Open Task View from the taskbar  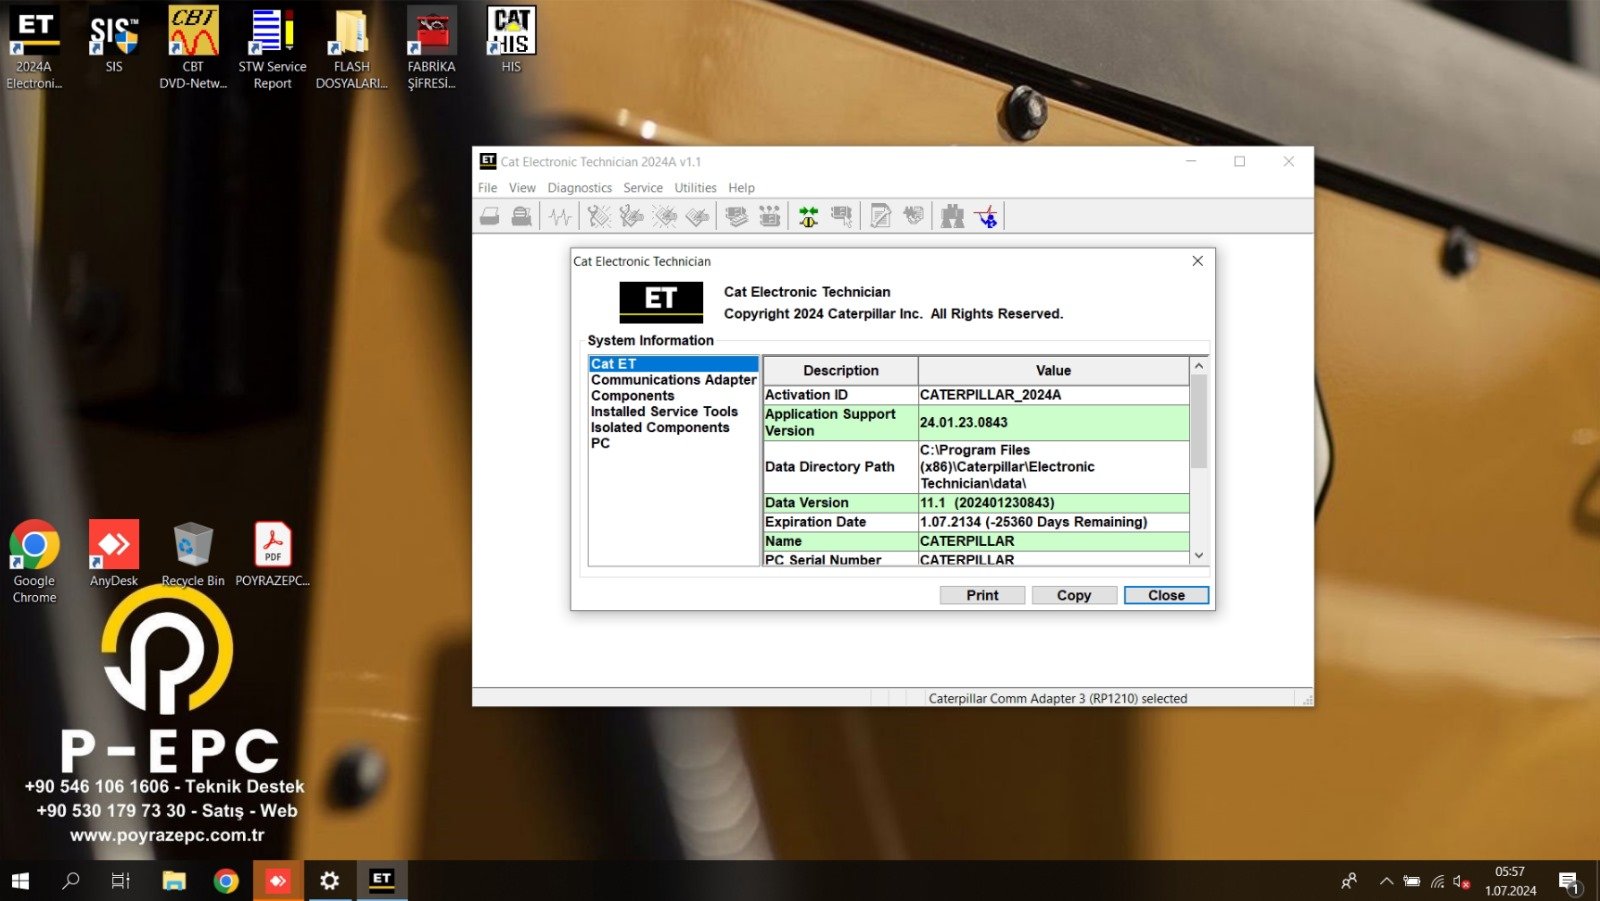point(121,881)
